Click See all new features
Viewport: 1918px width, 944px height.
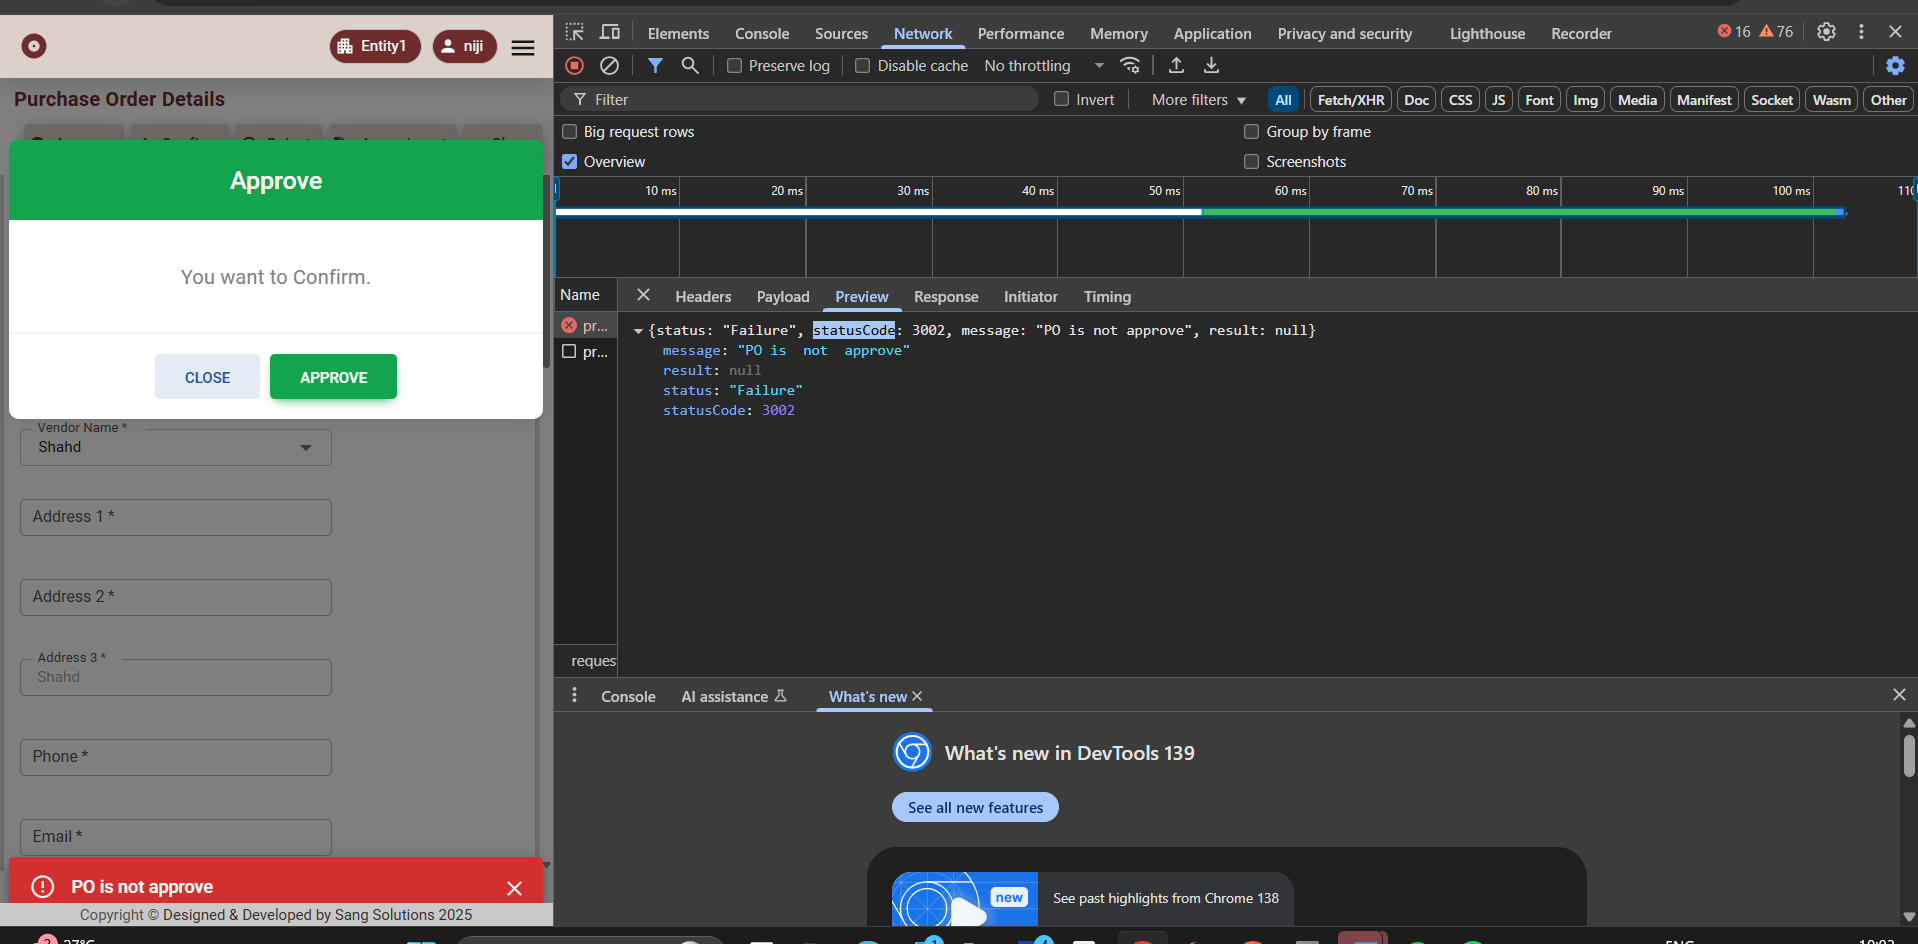[x=975, y=808]
